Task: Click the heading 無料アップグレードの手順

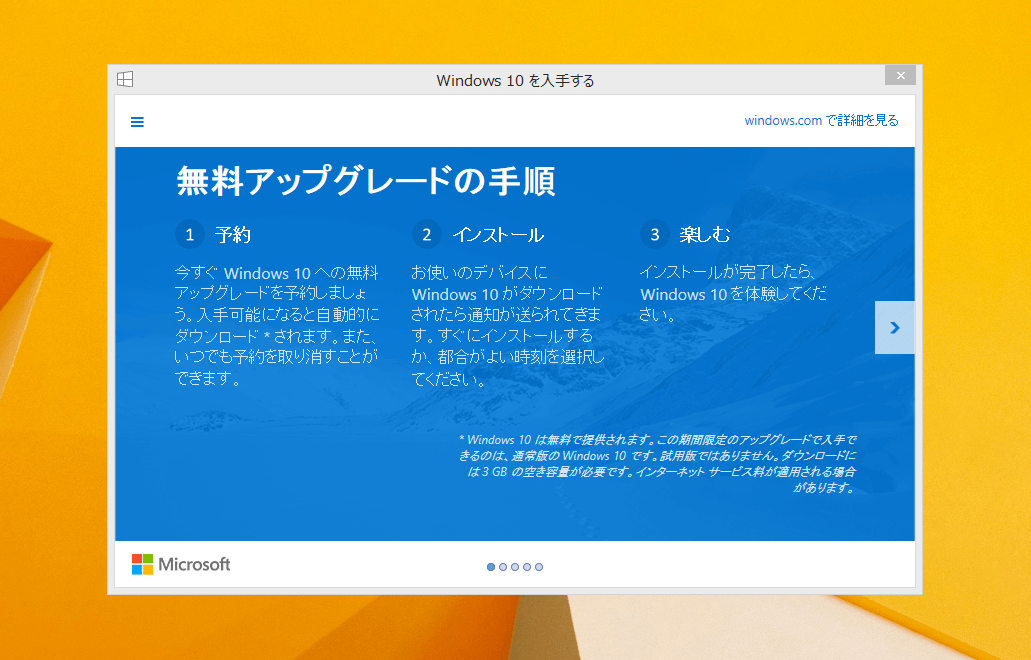Action: [366, 181]
